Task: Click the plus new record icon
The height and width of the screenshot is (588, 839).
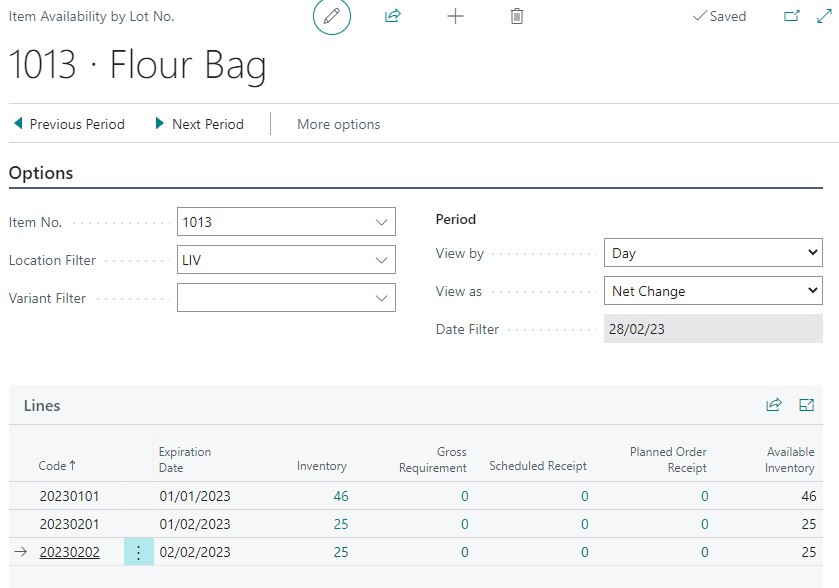Action: coord(455,16)
